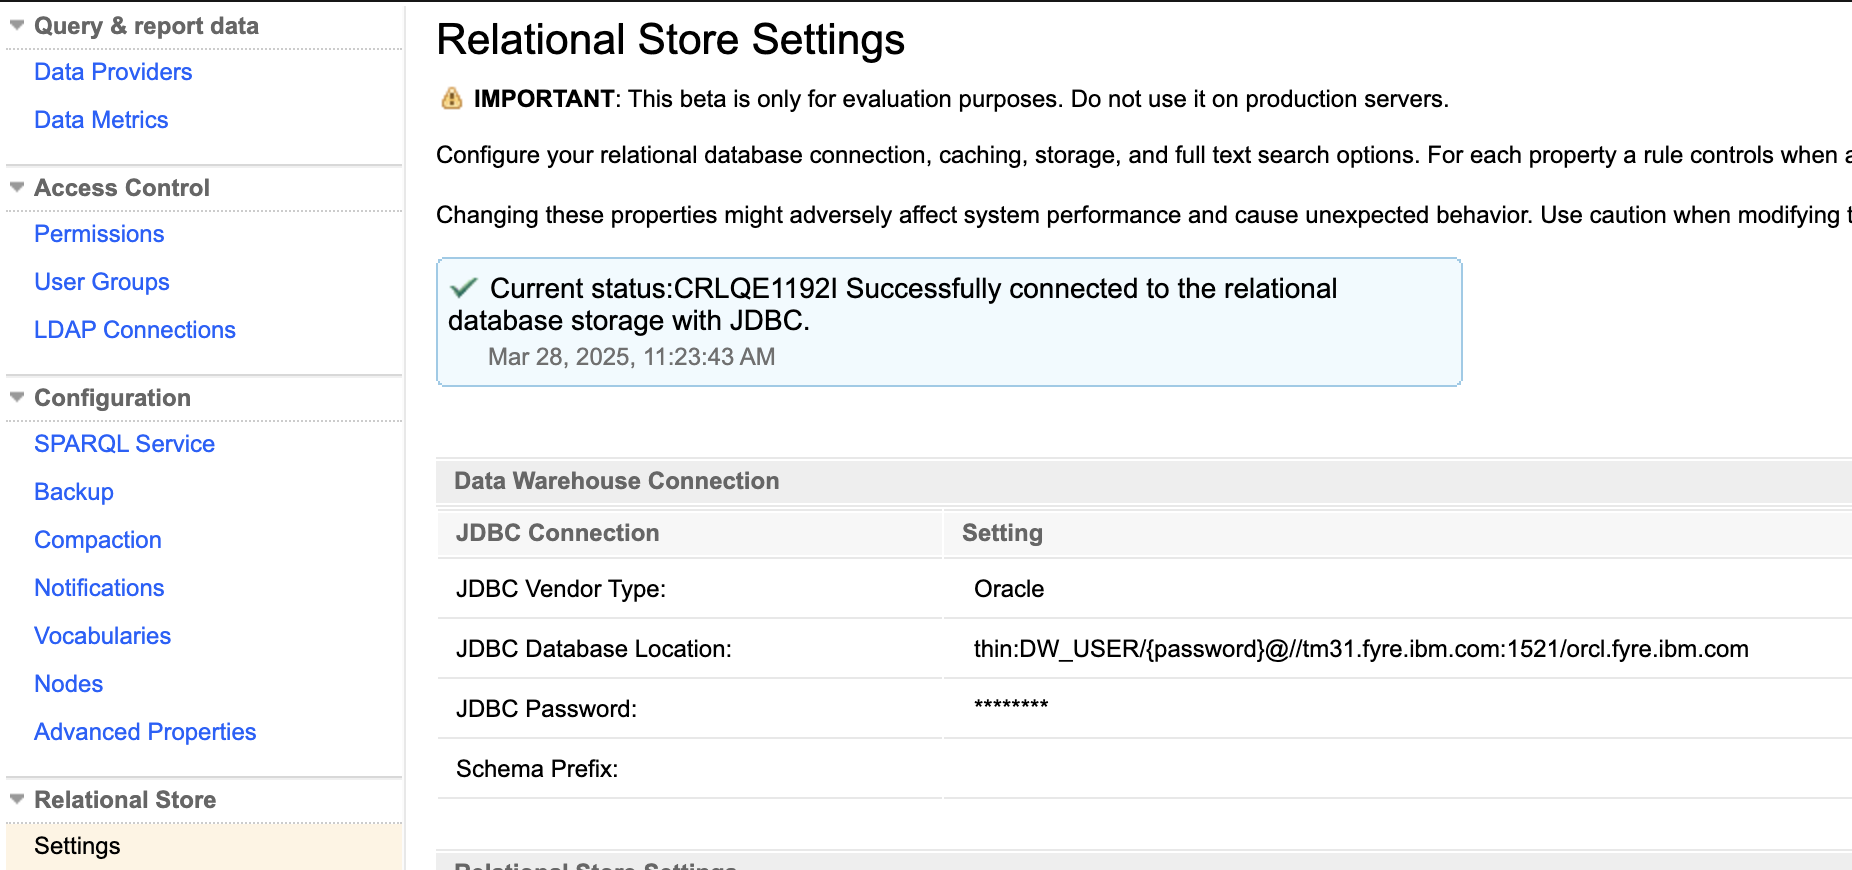Open the Vocabularies page
The width and height of the screenshot is (1852, 870).
pos(102,636)
